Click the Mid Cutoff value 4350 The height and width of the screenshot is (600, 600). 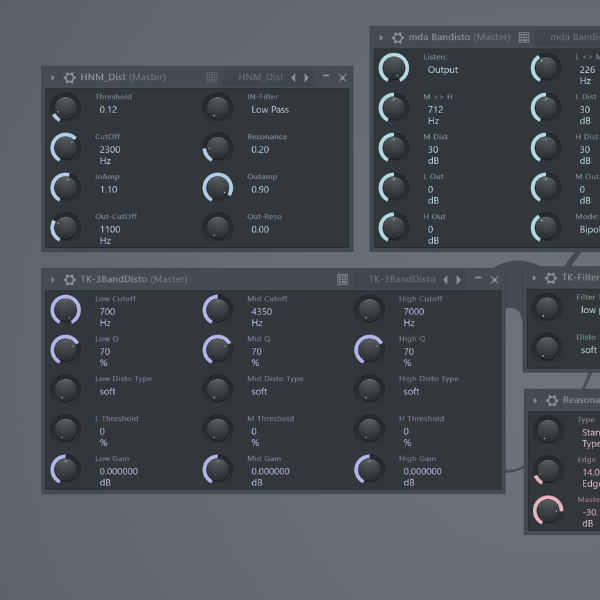262,311
